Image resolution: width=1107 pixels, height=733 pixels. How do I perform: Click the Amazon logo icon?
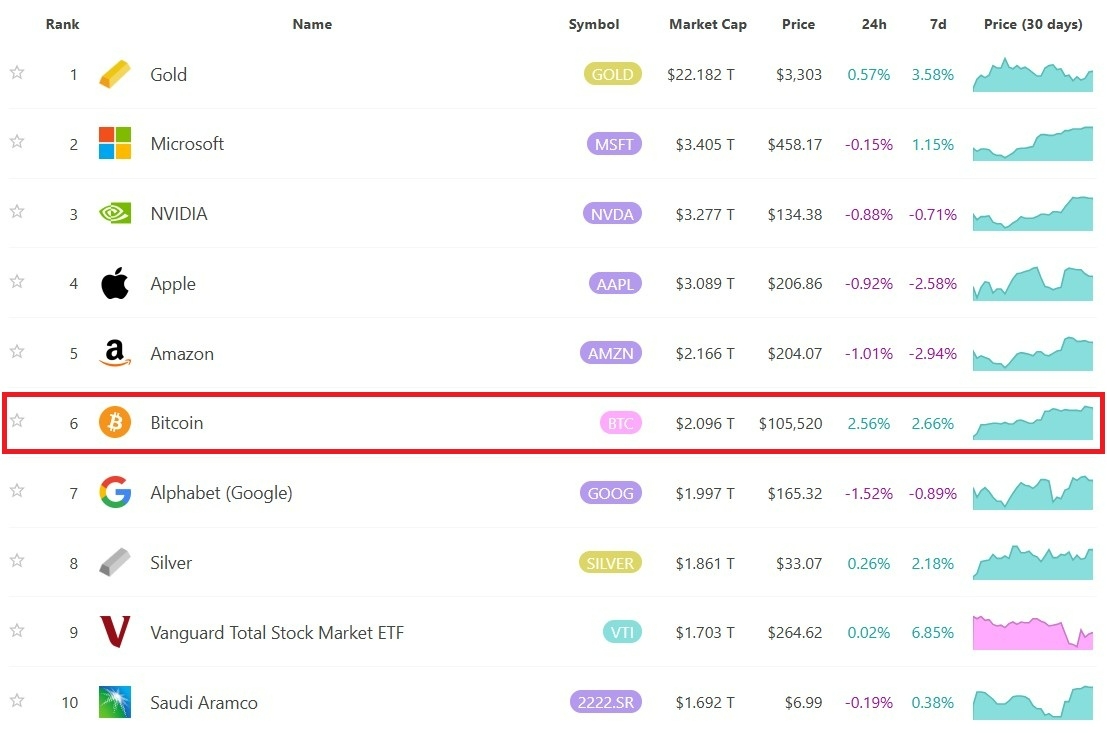pos(114,353)
